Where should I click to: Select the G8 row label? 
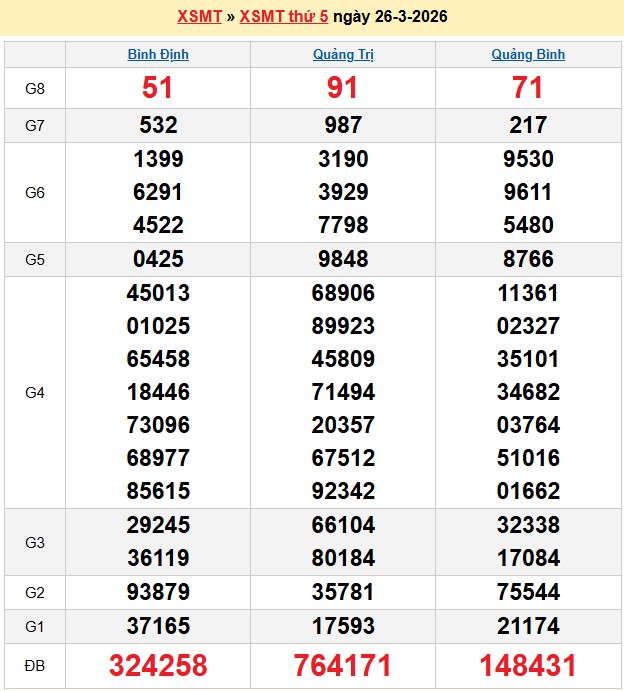point(35,89)
